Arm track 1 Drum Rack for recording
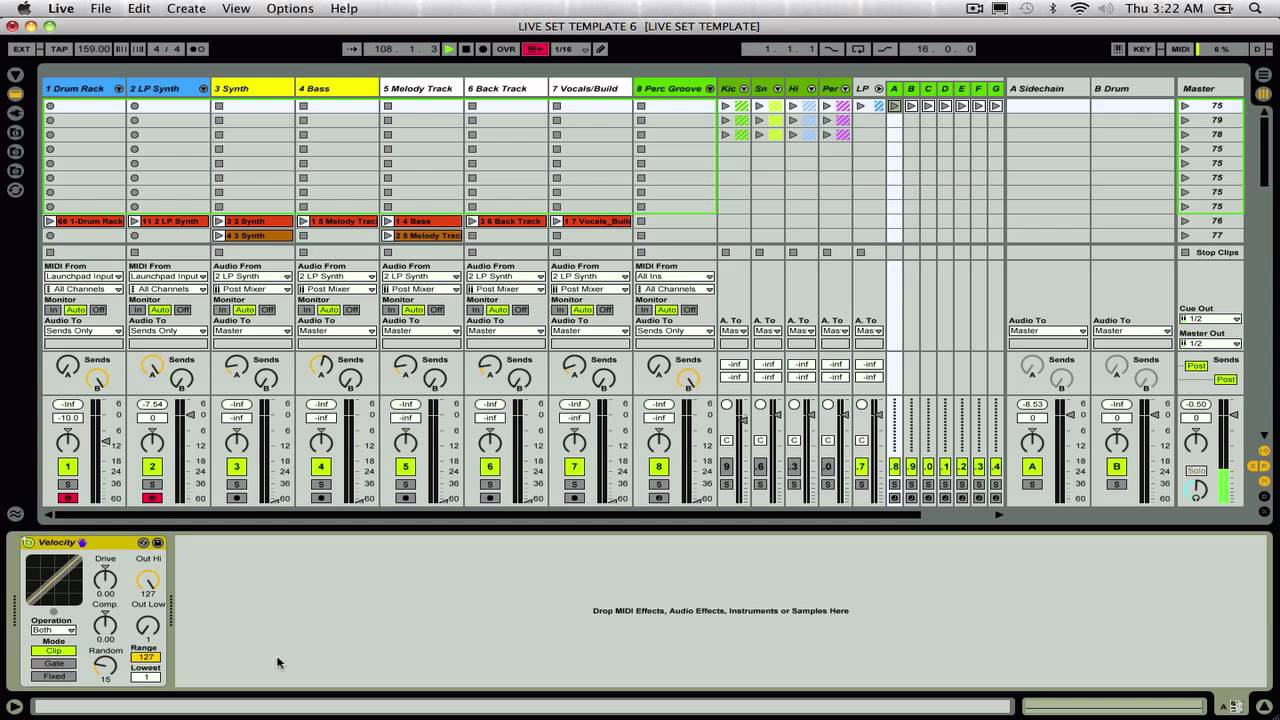 click(68, 498)
